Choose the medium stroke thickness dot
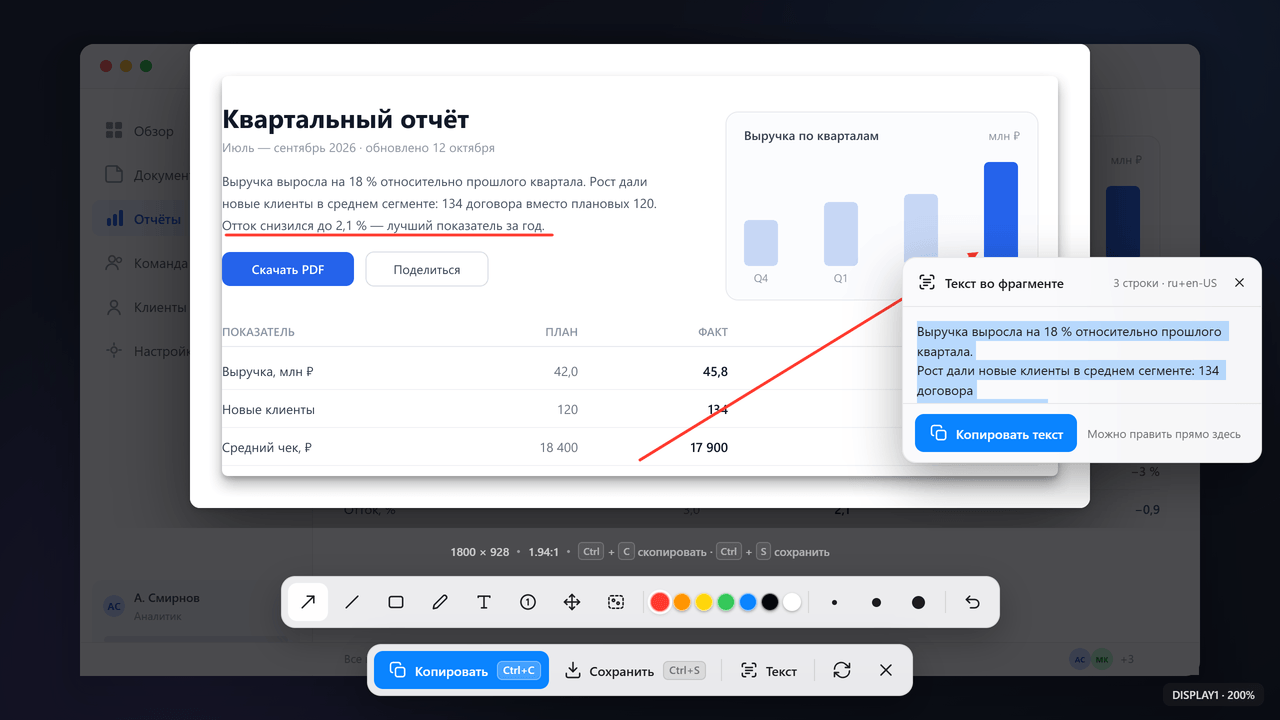The image size is (1280, 720). tap(876, 602)
